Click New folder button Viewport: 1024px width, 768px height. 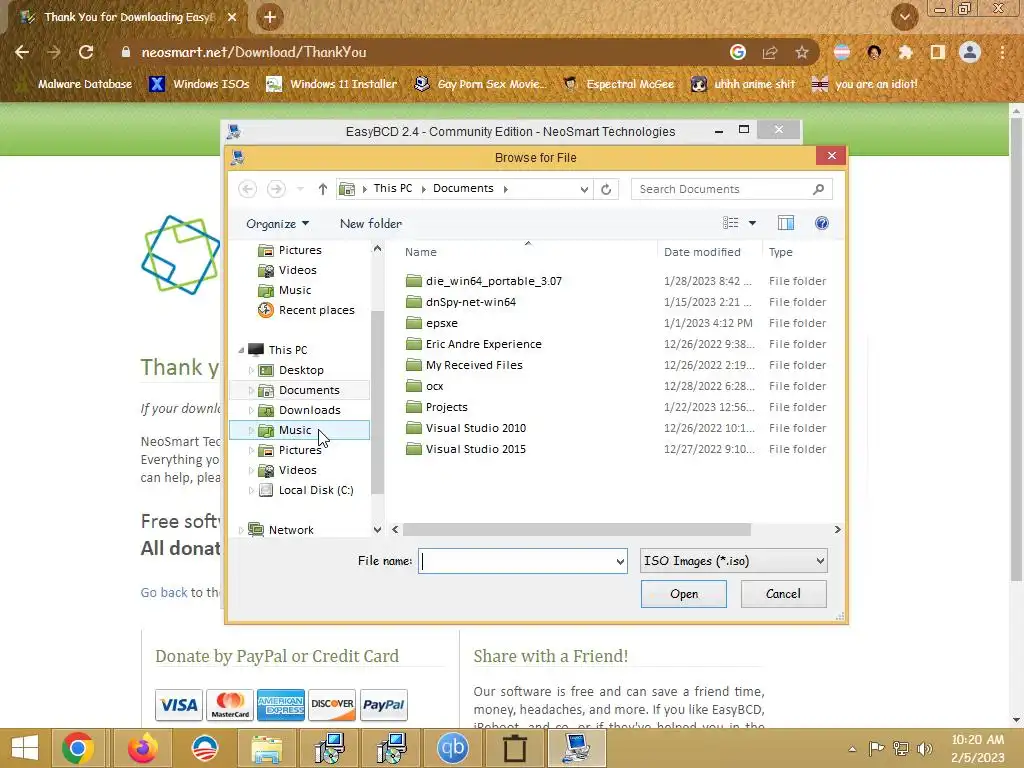pos(371,224)
